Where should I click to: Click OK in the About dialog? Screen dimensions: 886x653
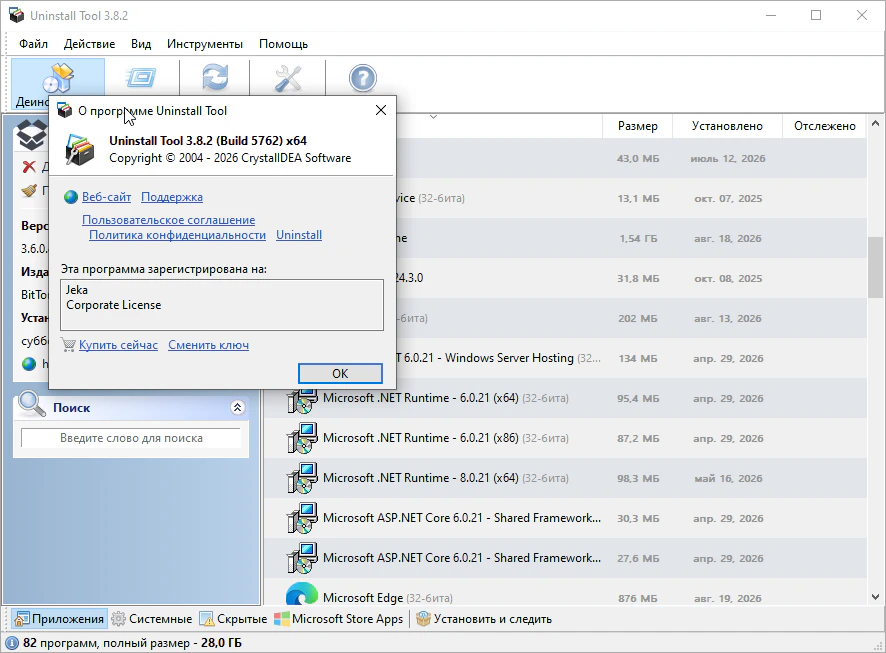pyautogui.click(x=340, y=373)
